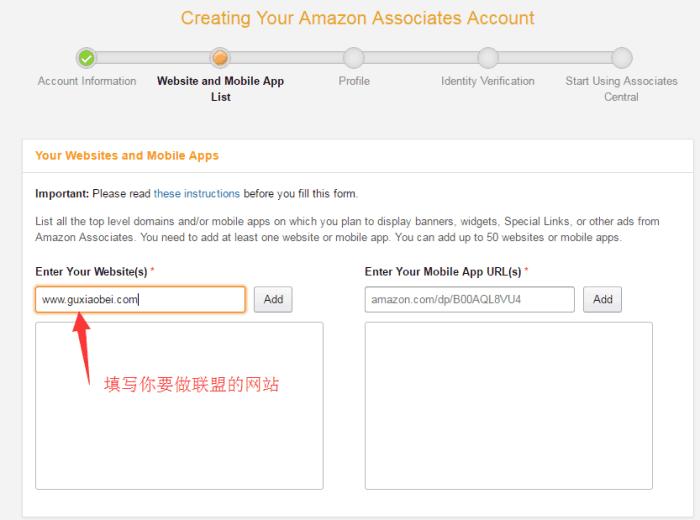The width and height of the screenshot is (700, 520).
Task: Select the Start Using Associates Central label
Action: [621, 89]
